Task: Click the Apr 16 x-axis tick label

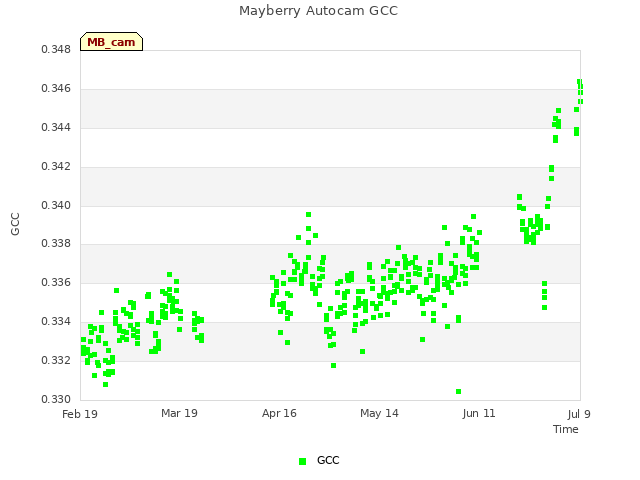Action: point(279,413)
